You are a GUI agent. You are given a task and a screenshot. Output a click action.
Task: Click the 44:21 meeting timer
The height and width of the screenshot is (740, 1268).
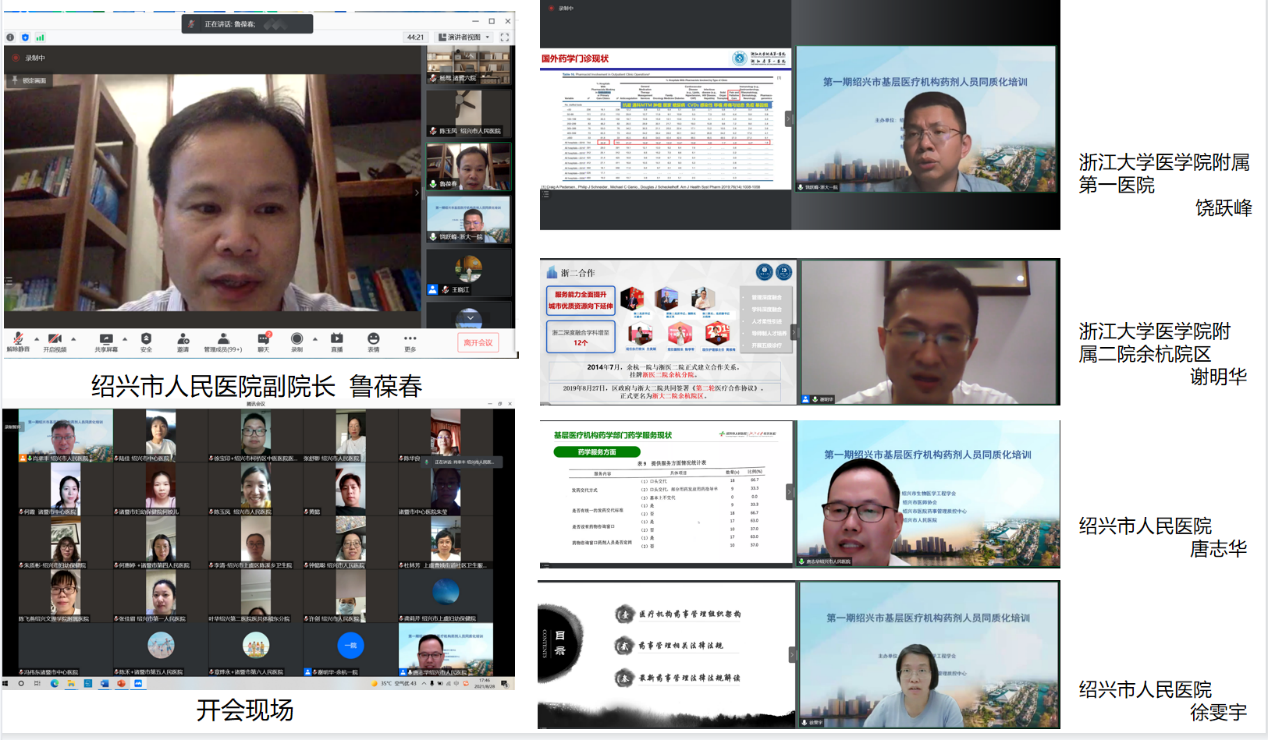pyautogui.click(x=416, y=37)
